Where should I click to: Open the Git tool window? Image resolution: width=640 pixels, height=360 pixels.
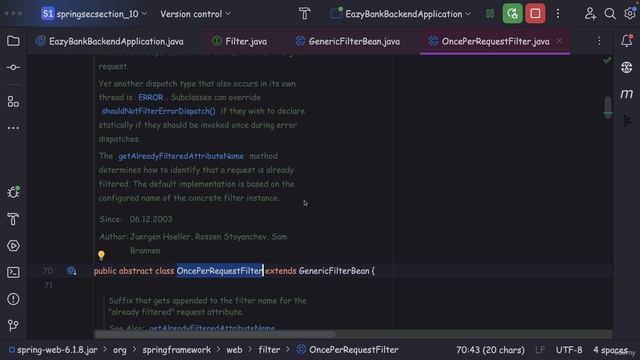13,325
